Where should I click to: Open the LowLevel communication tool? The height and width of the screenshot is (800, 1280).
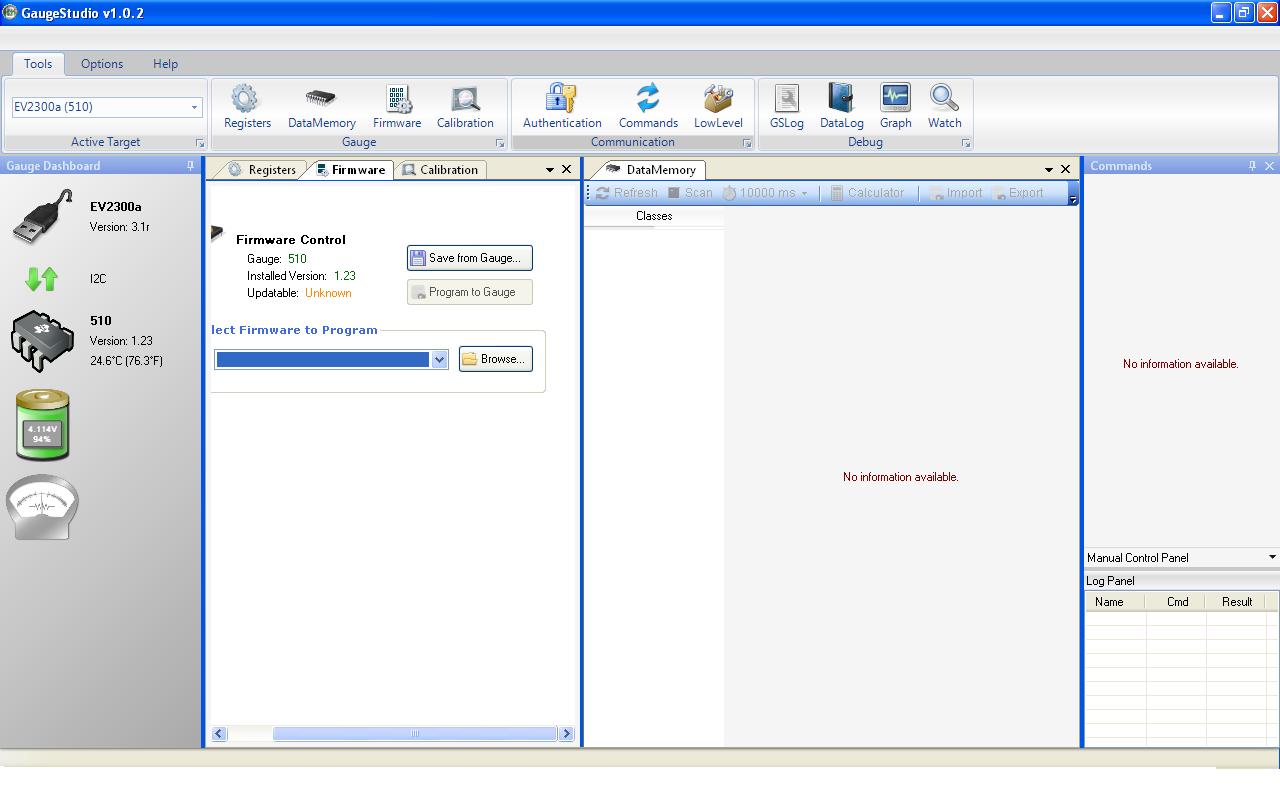pyautogui.click(x=718, y=107)
